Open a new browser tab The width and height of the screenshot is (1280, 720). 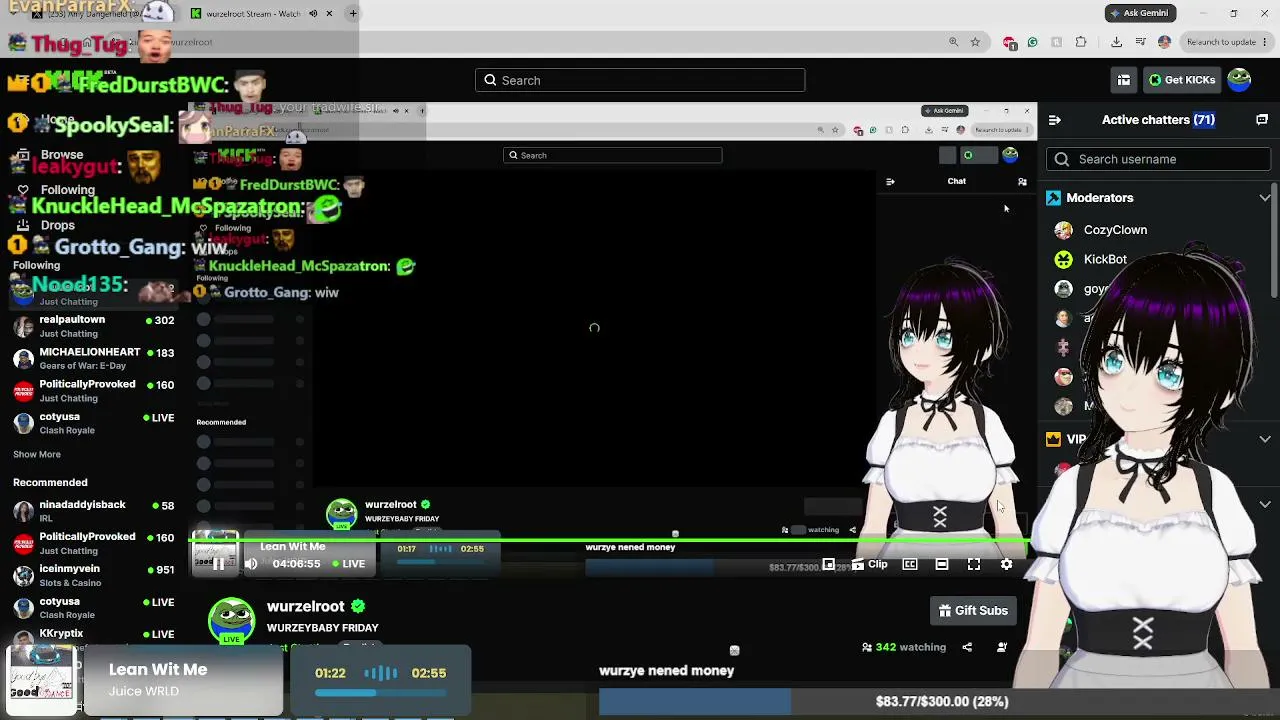coord(353,13)
